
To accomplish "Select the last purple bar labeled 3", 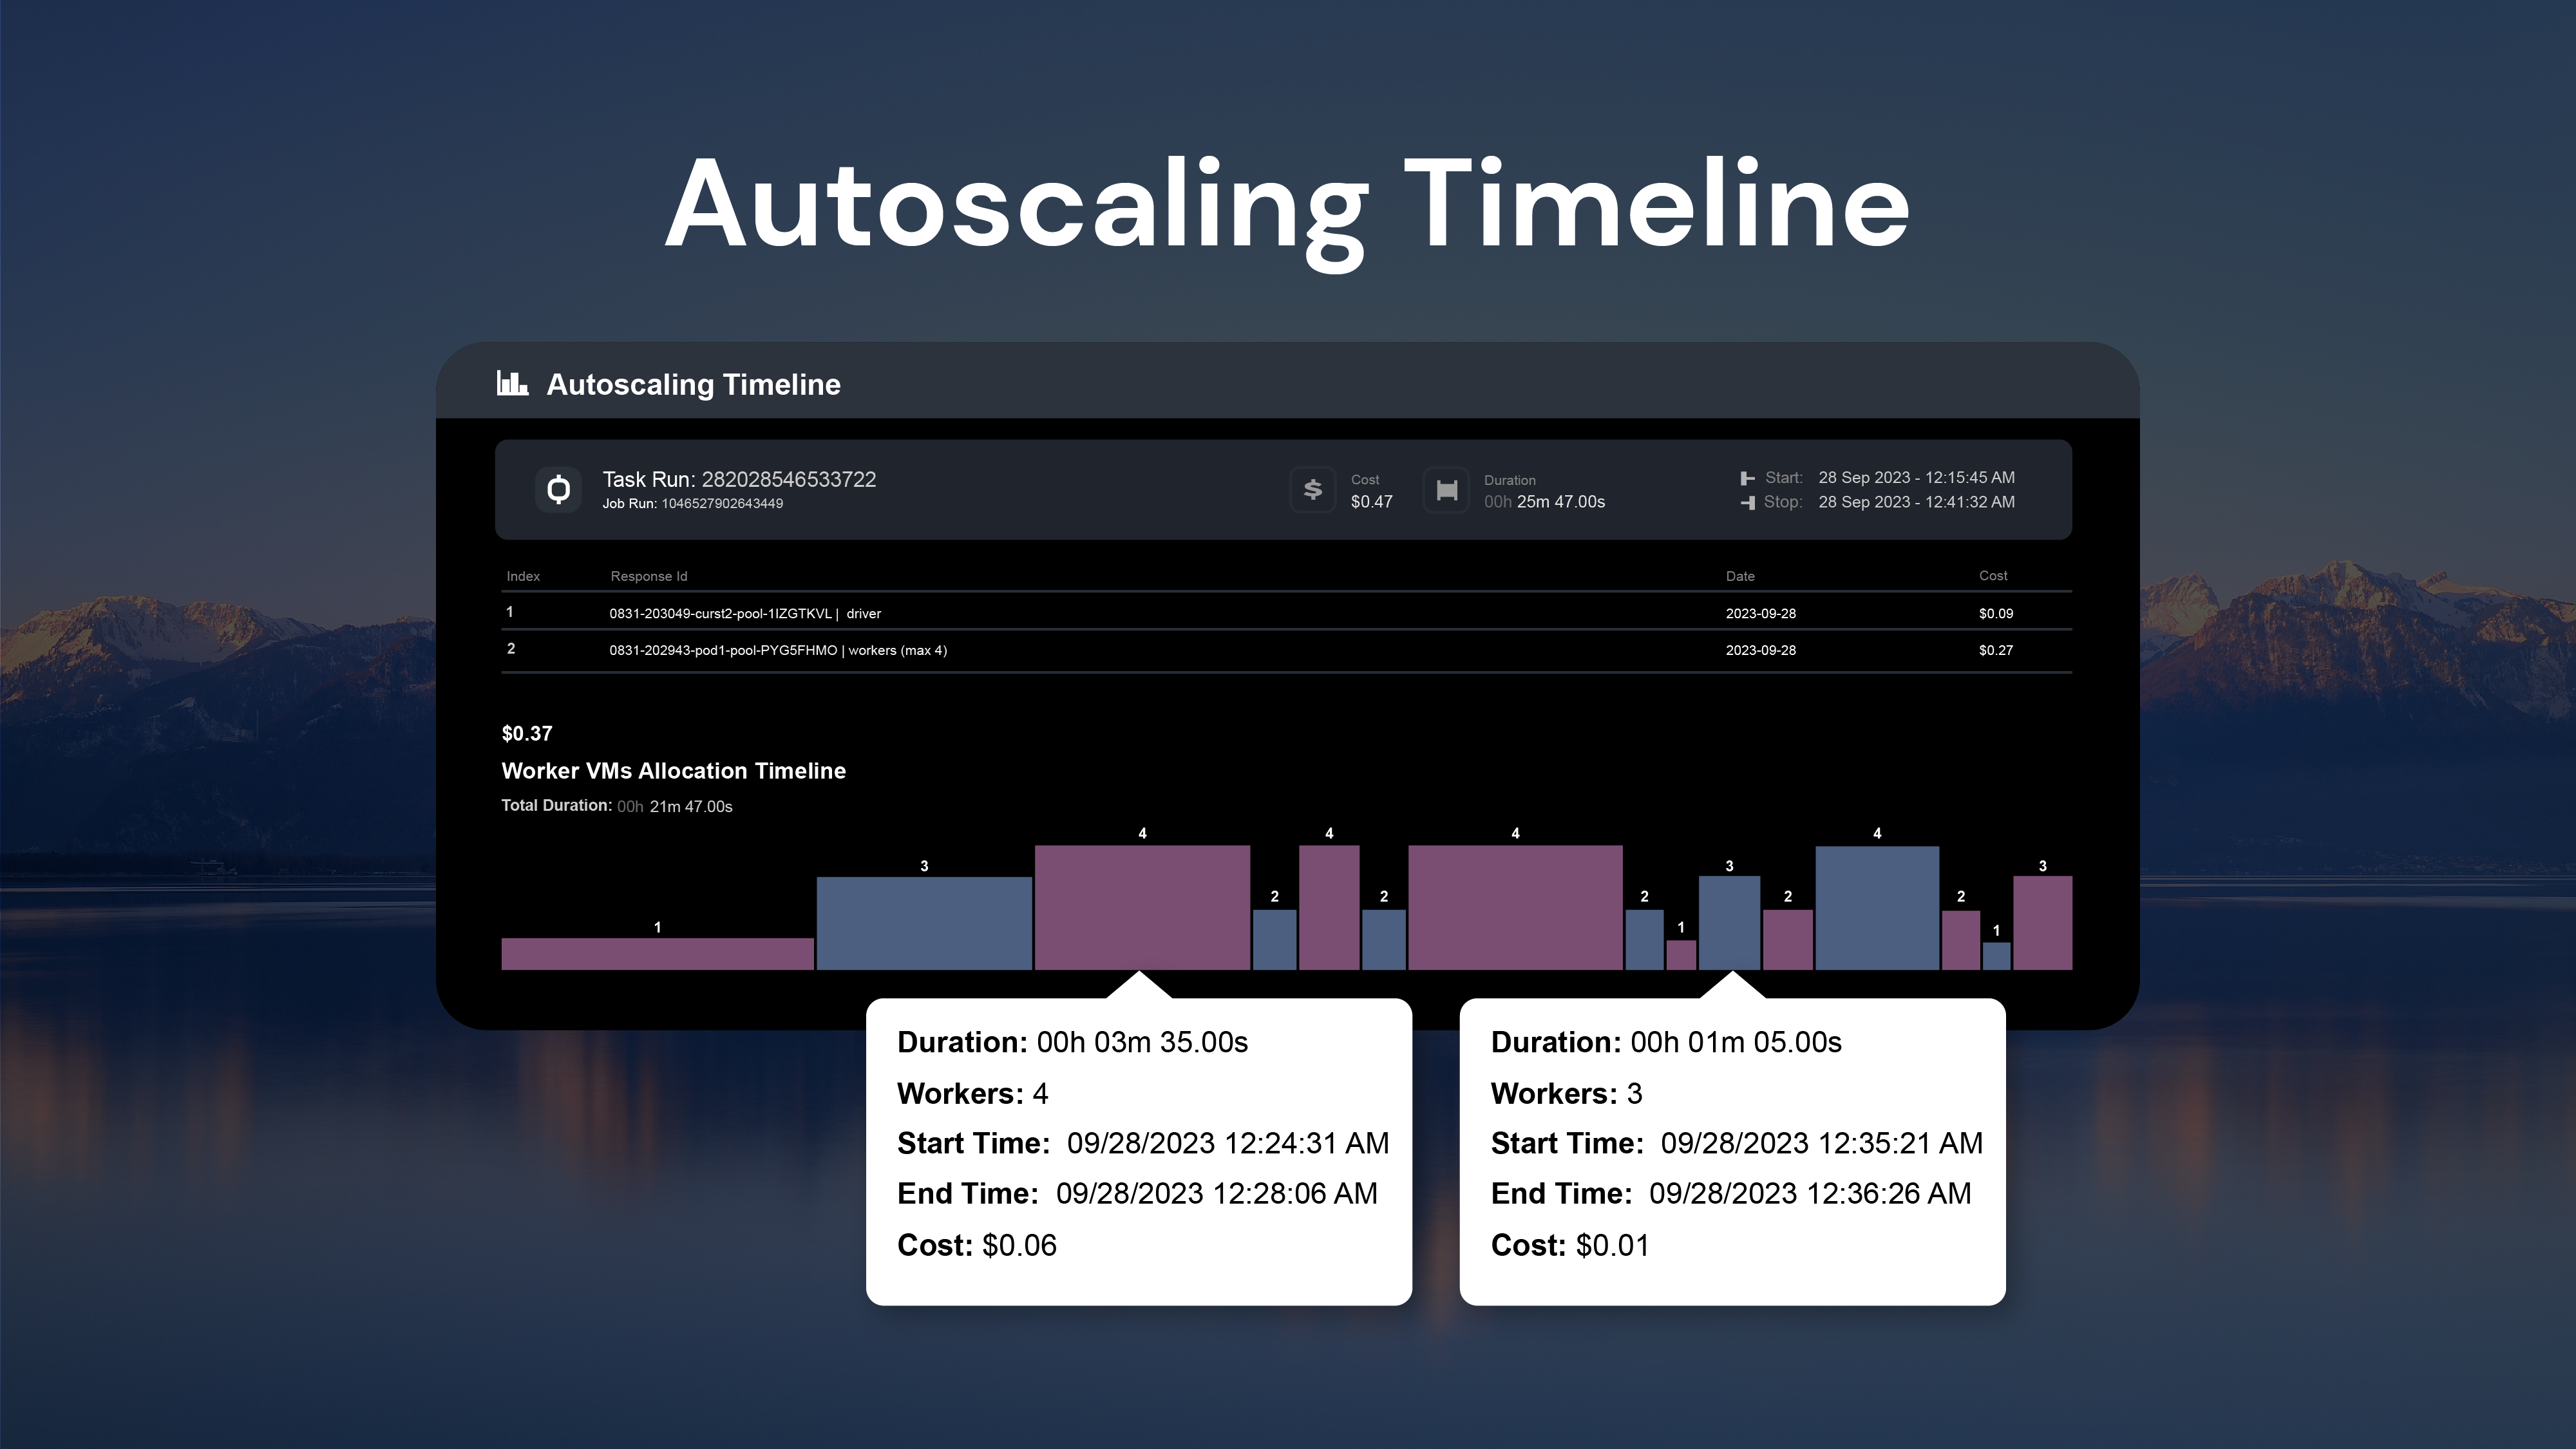I will (2042, 923).
